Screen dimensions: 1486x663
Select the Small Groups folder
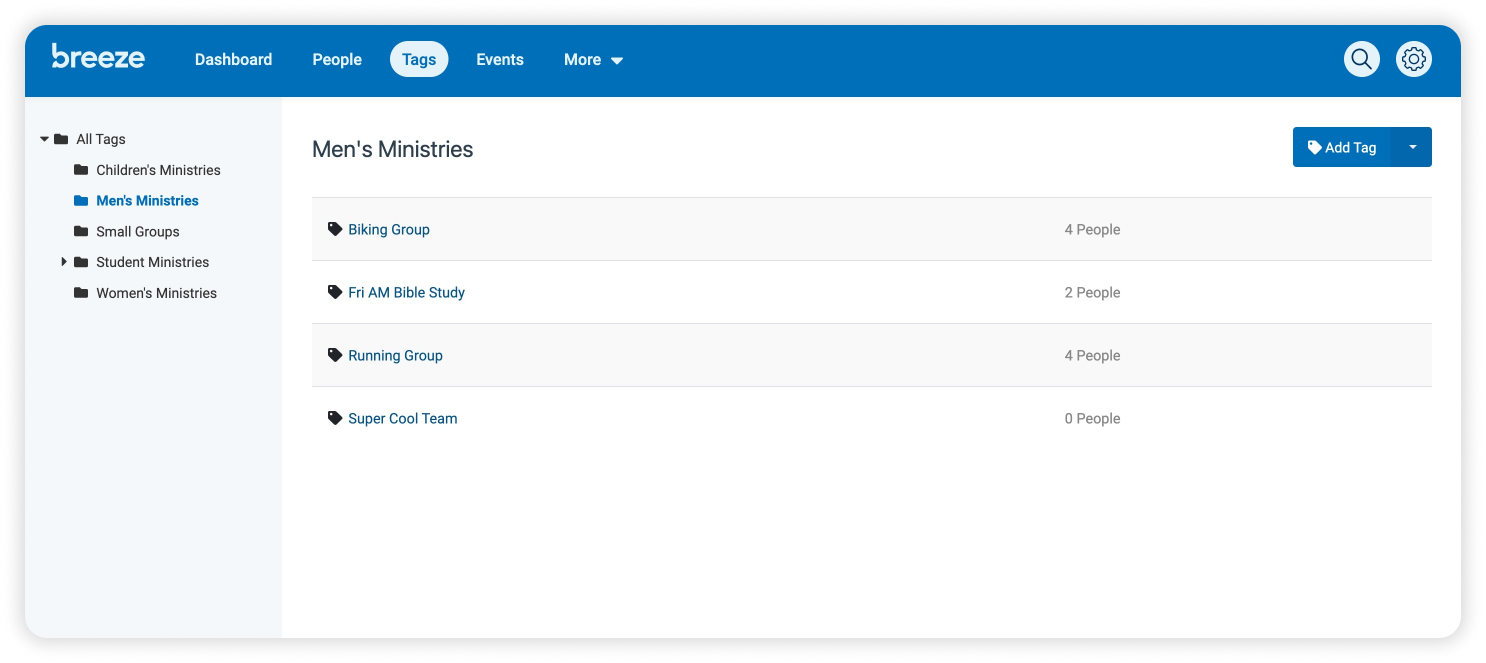tap(138, 231)
